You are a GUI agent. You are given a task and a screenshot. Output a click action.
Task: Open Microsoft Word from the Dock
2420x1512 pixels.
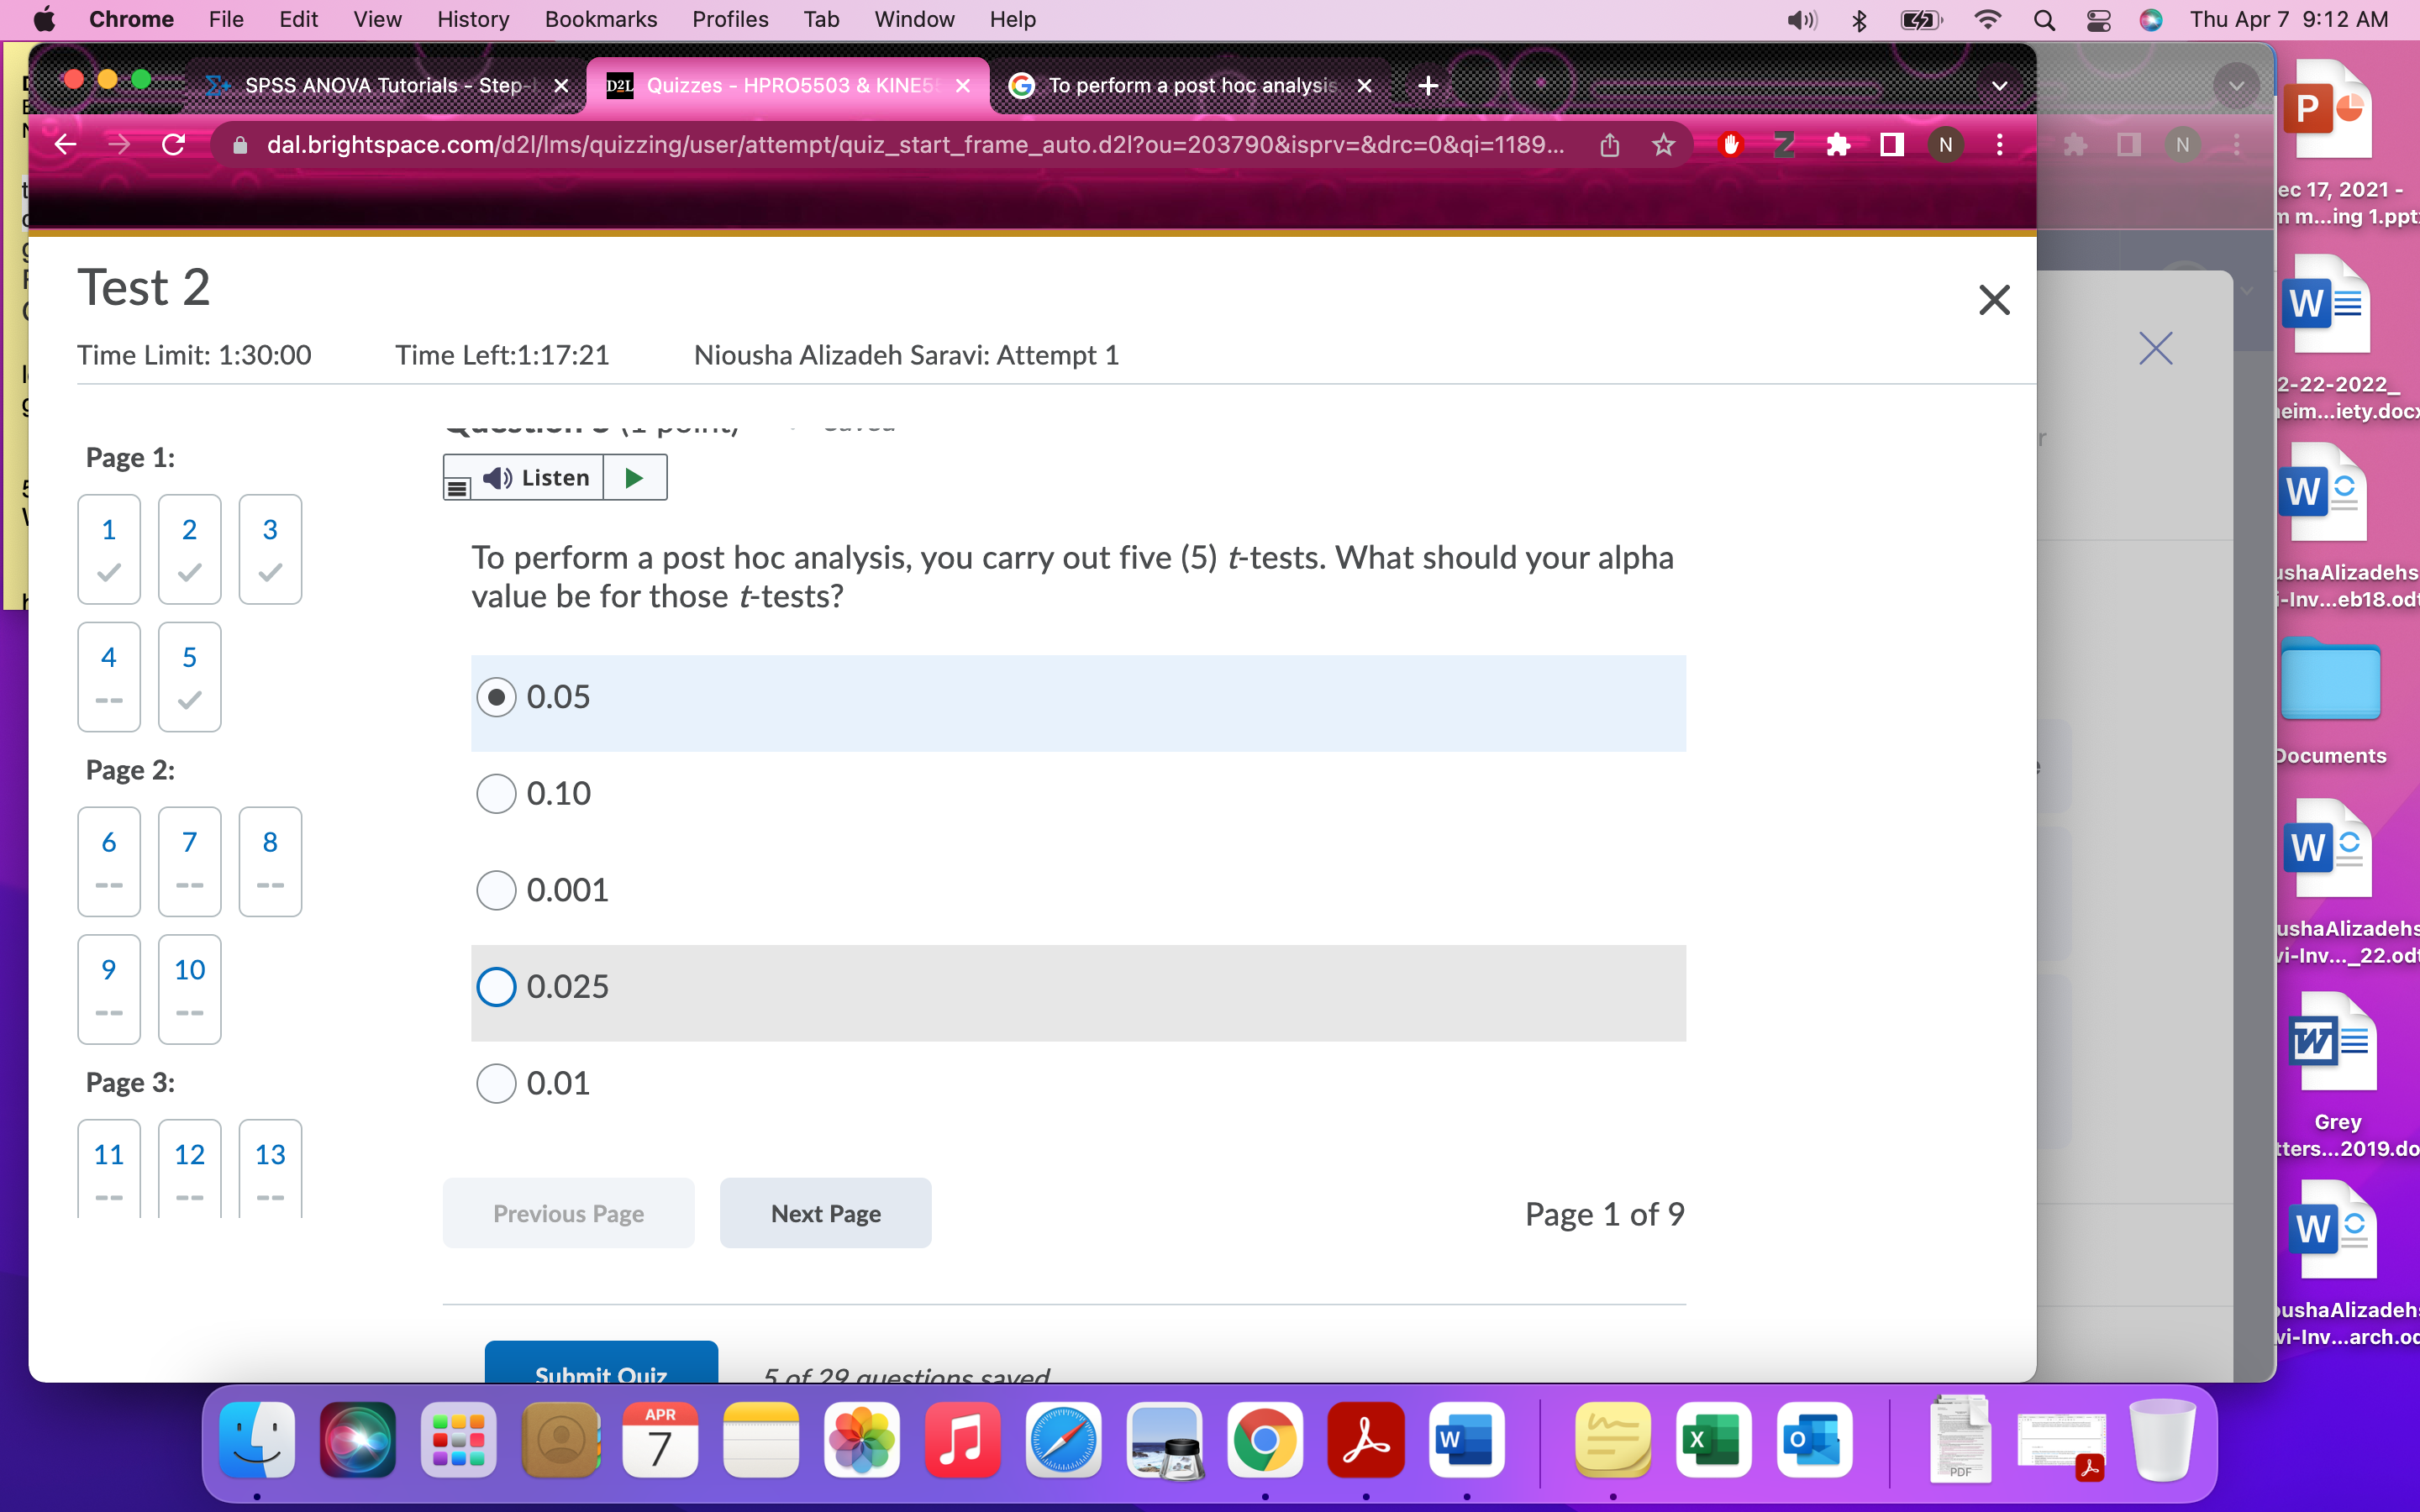[x=1465, y=1440]
